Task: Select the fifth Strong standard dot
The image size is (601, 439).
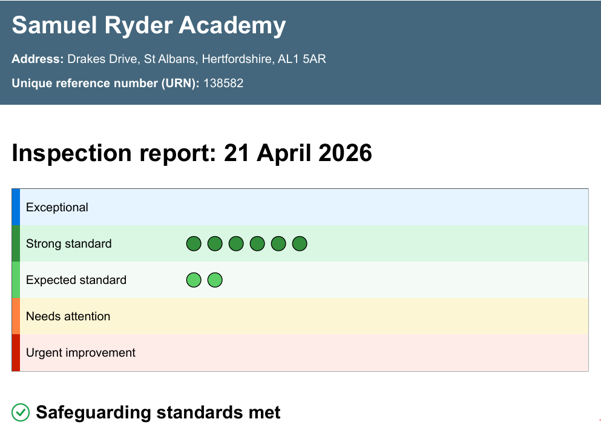Action: click(278, 243)
